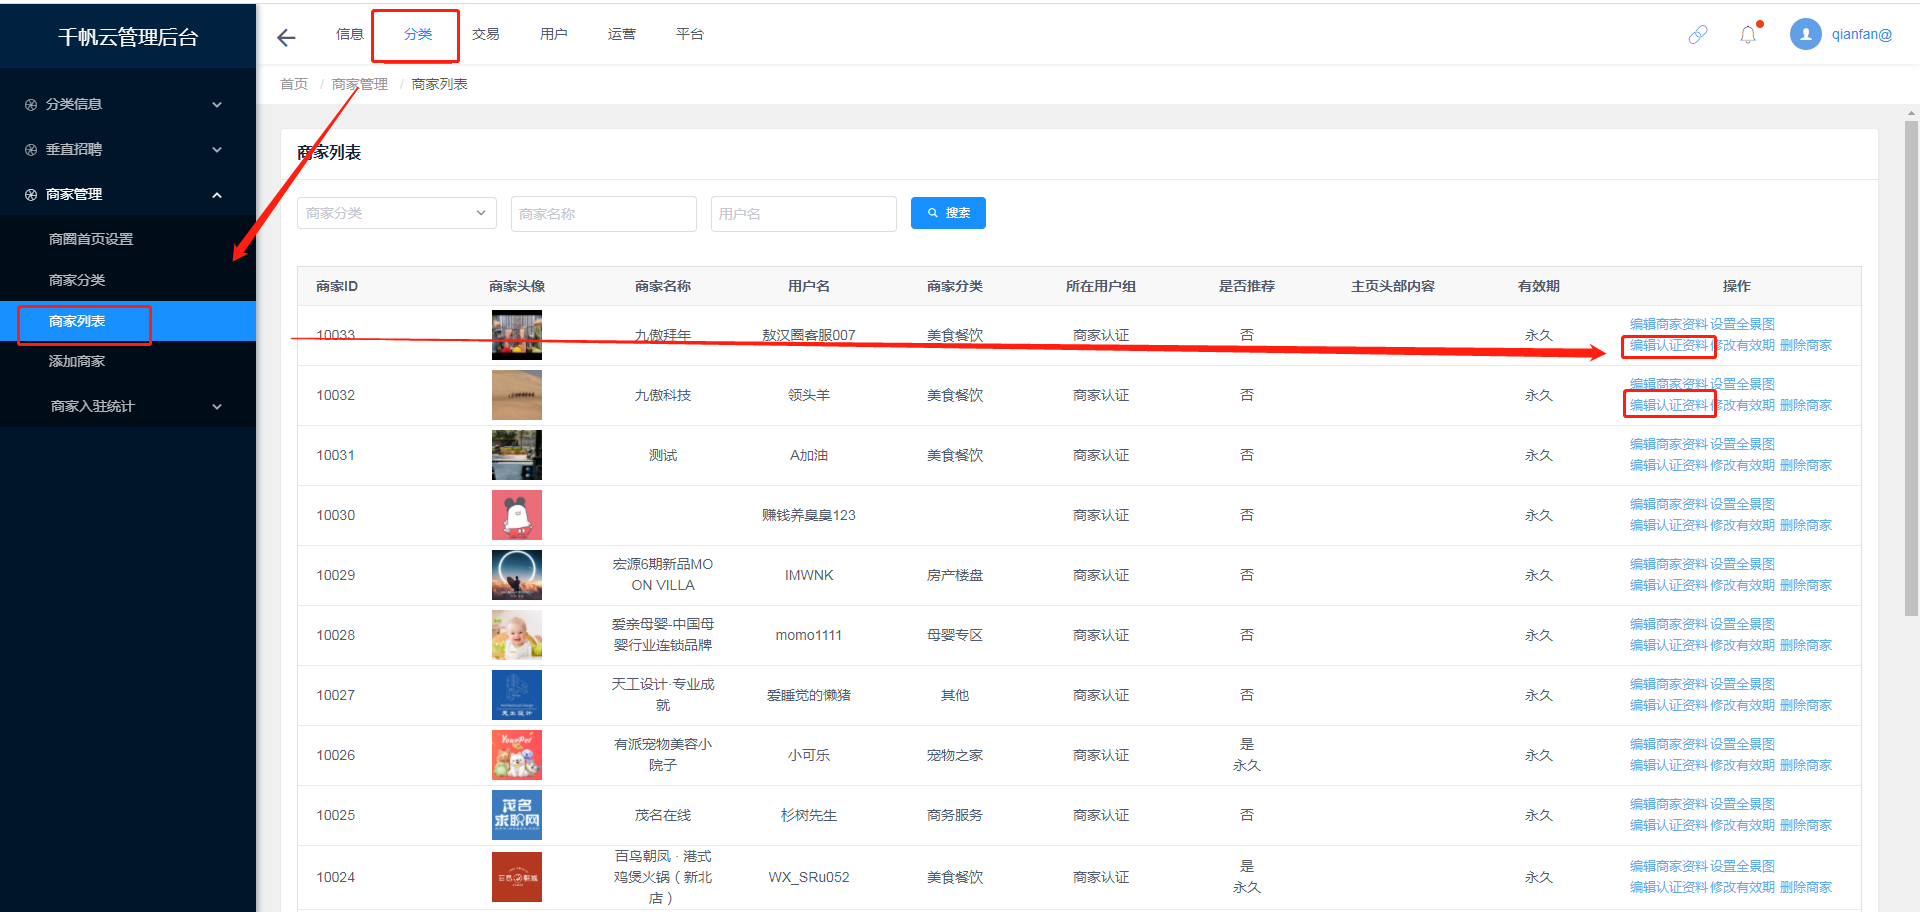The height and width of the screenshot is (912, 1920).
Task: Click 设置全景图 for merchant 10025
Action: (x=1743, y=804)
